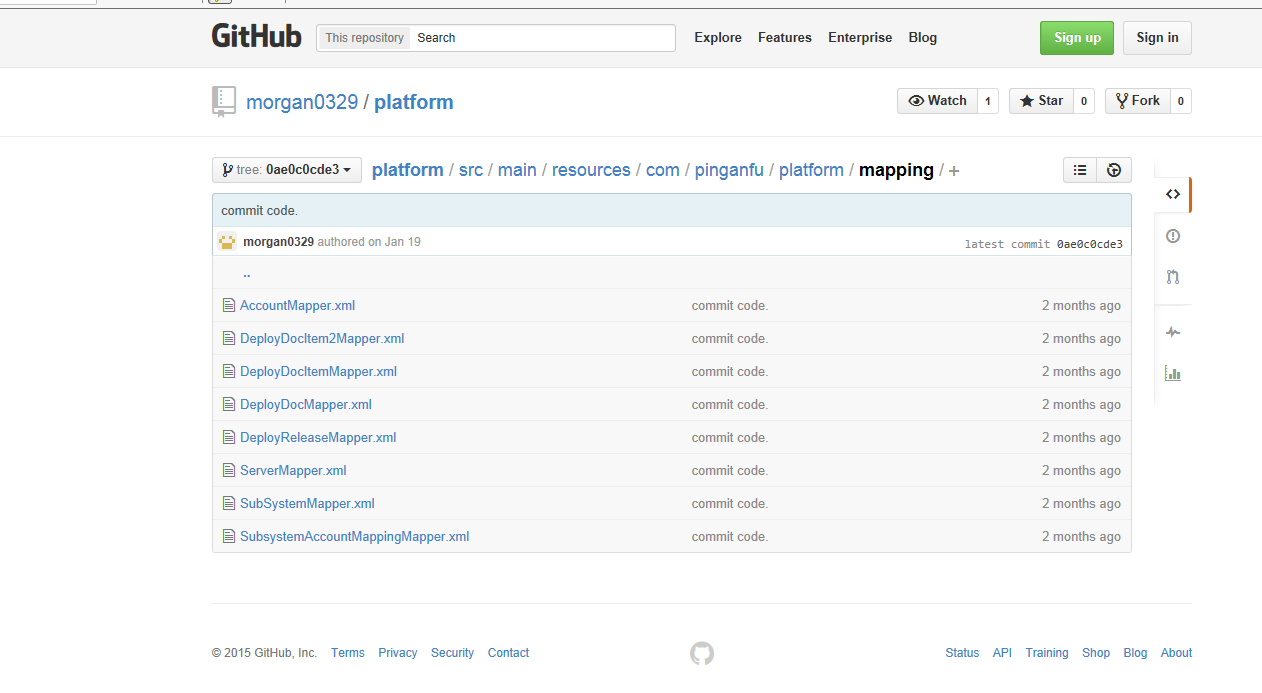The height and width of the screenshot is (693, 1262).
Task: Click the Octocat icon in footer
Action: pos(702,653)
